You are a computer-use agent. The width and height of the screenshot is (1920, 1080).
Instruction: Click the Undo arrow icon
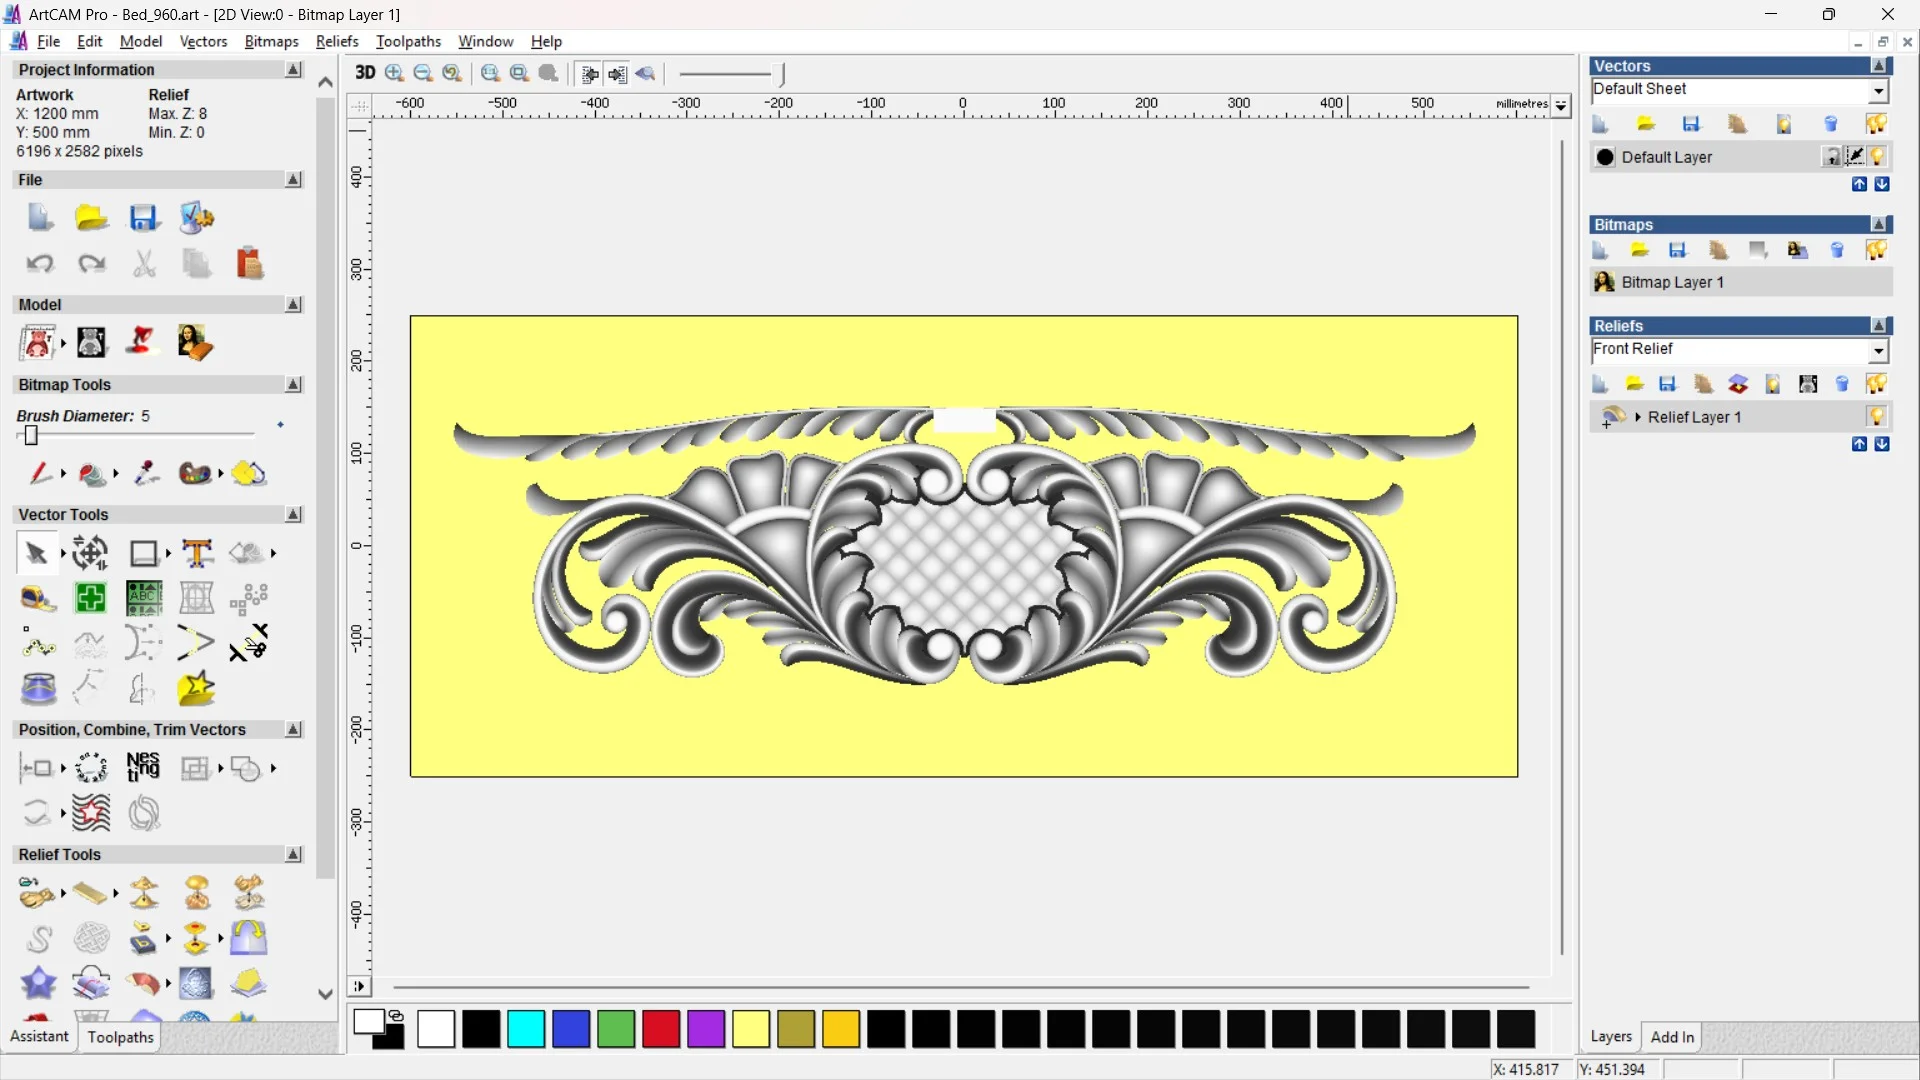(x=40, y=264)
